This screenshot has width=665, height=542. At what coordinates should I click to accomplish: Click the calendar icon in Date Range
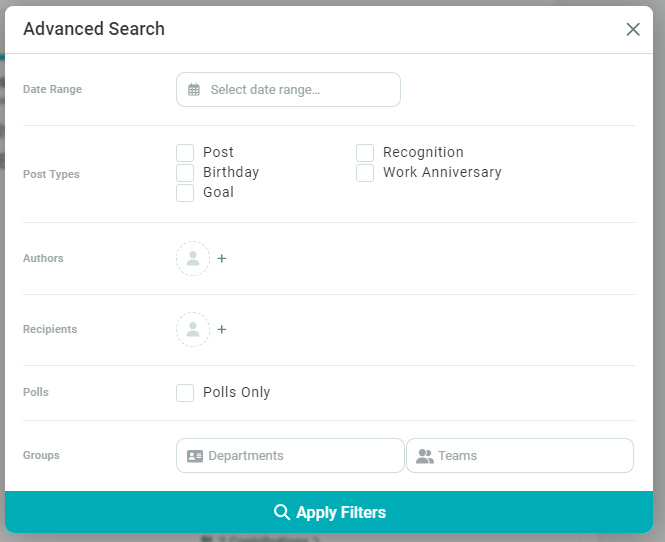click(x=194, y=90)
